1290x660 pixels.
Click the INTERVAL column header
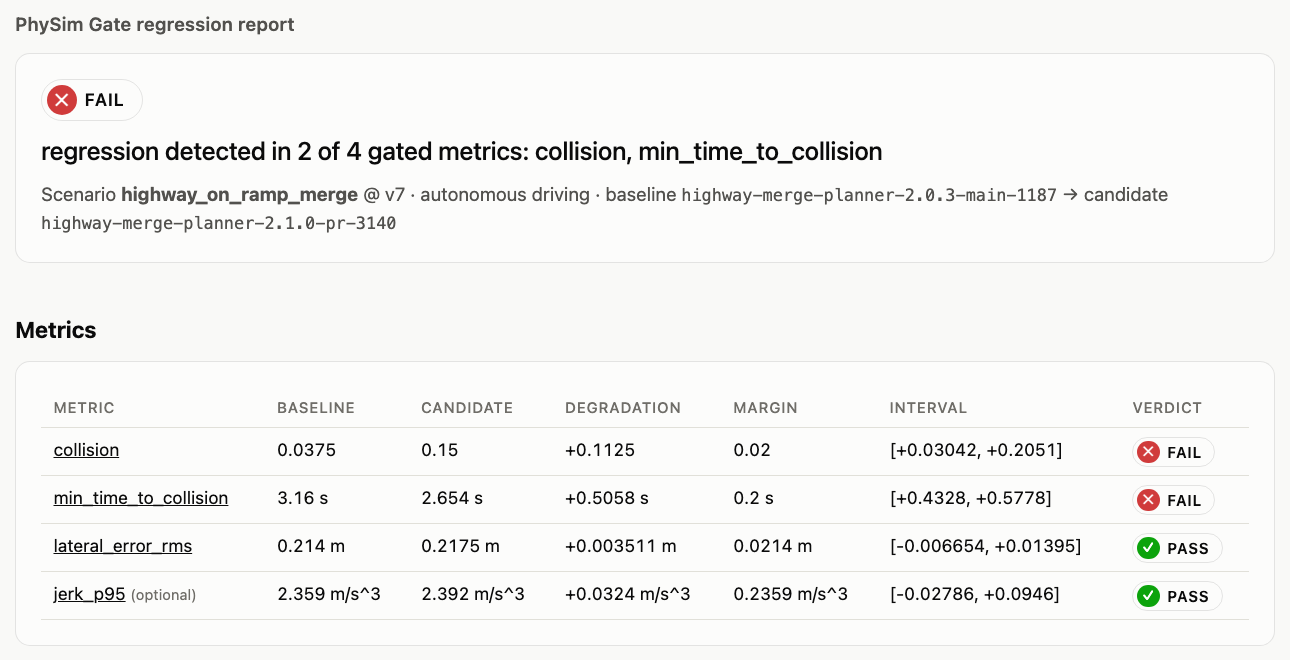click(x=928, y=408)
